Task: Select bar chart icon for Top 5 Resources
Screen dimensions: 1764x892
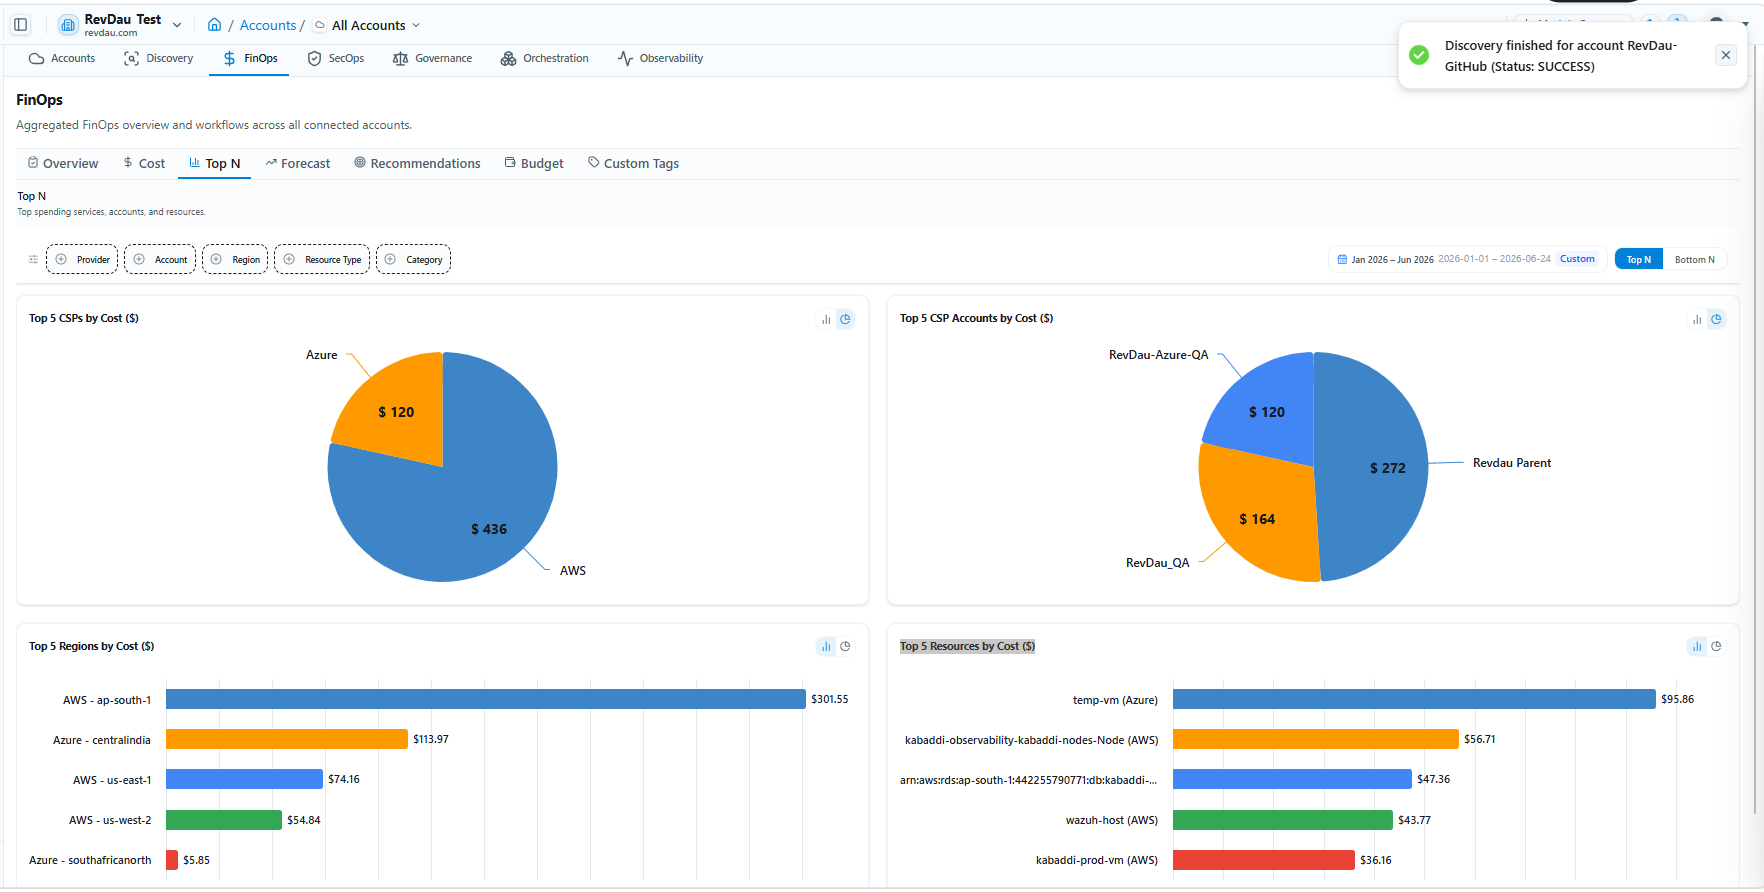Action: coord(1697,647)
